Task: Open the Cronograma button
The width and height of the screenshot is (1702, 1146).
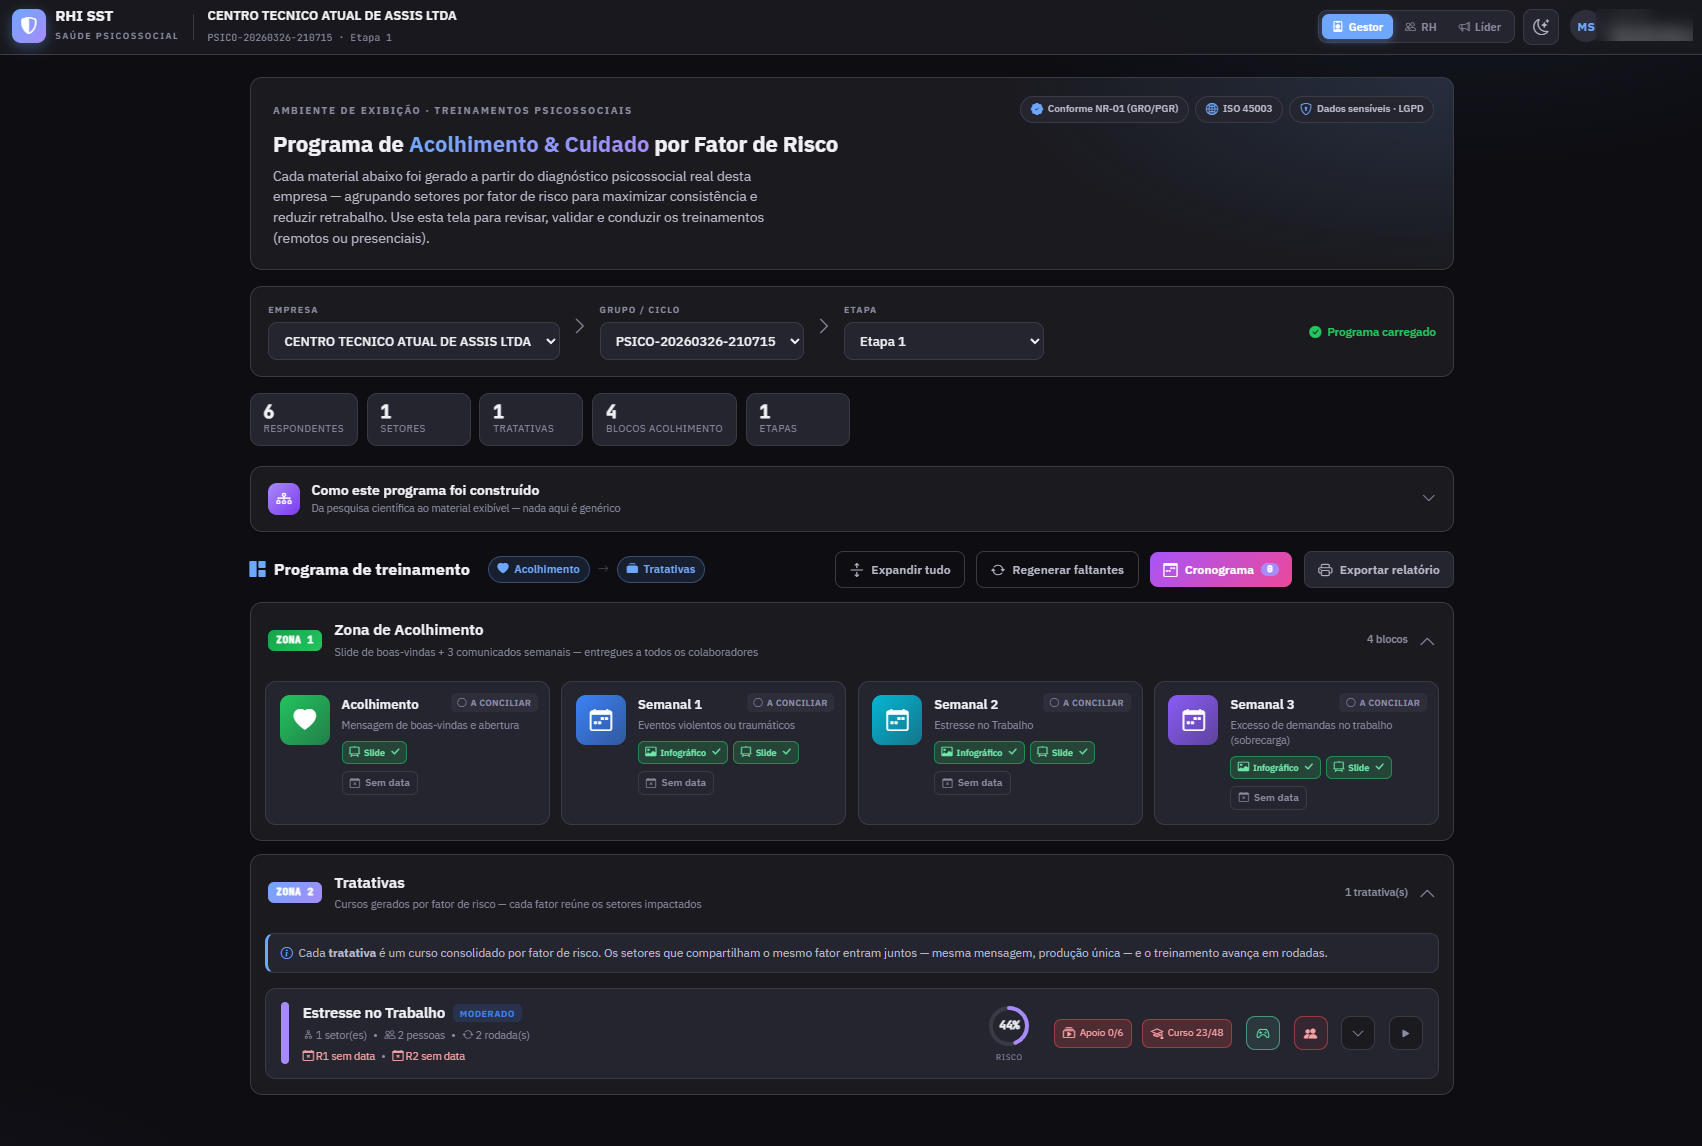Action: 1221,570
